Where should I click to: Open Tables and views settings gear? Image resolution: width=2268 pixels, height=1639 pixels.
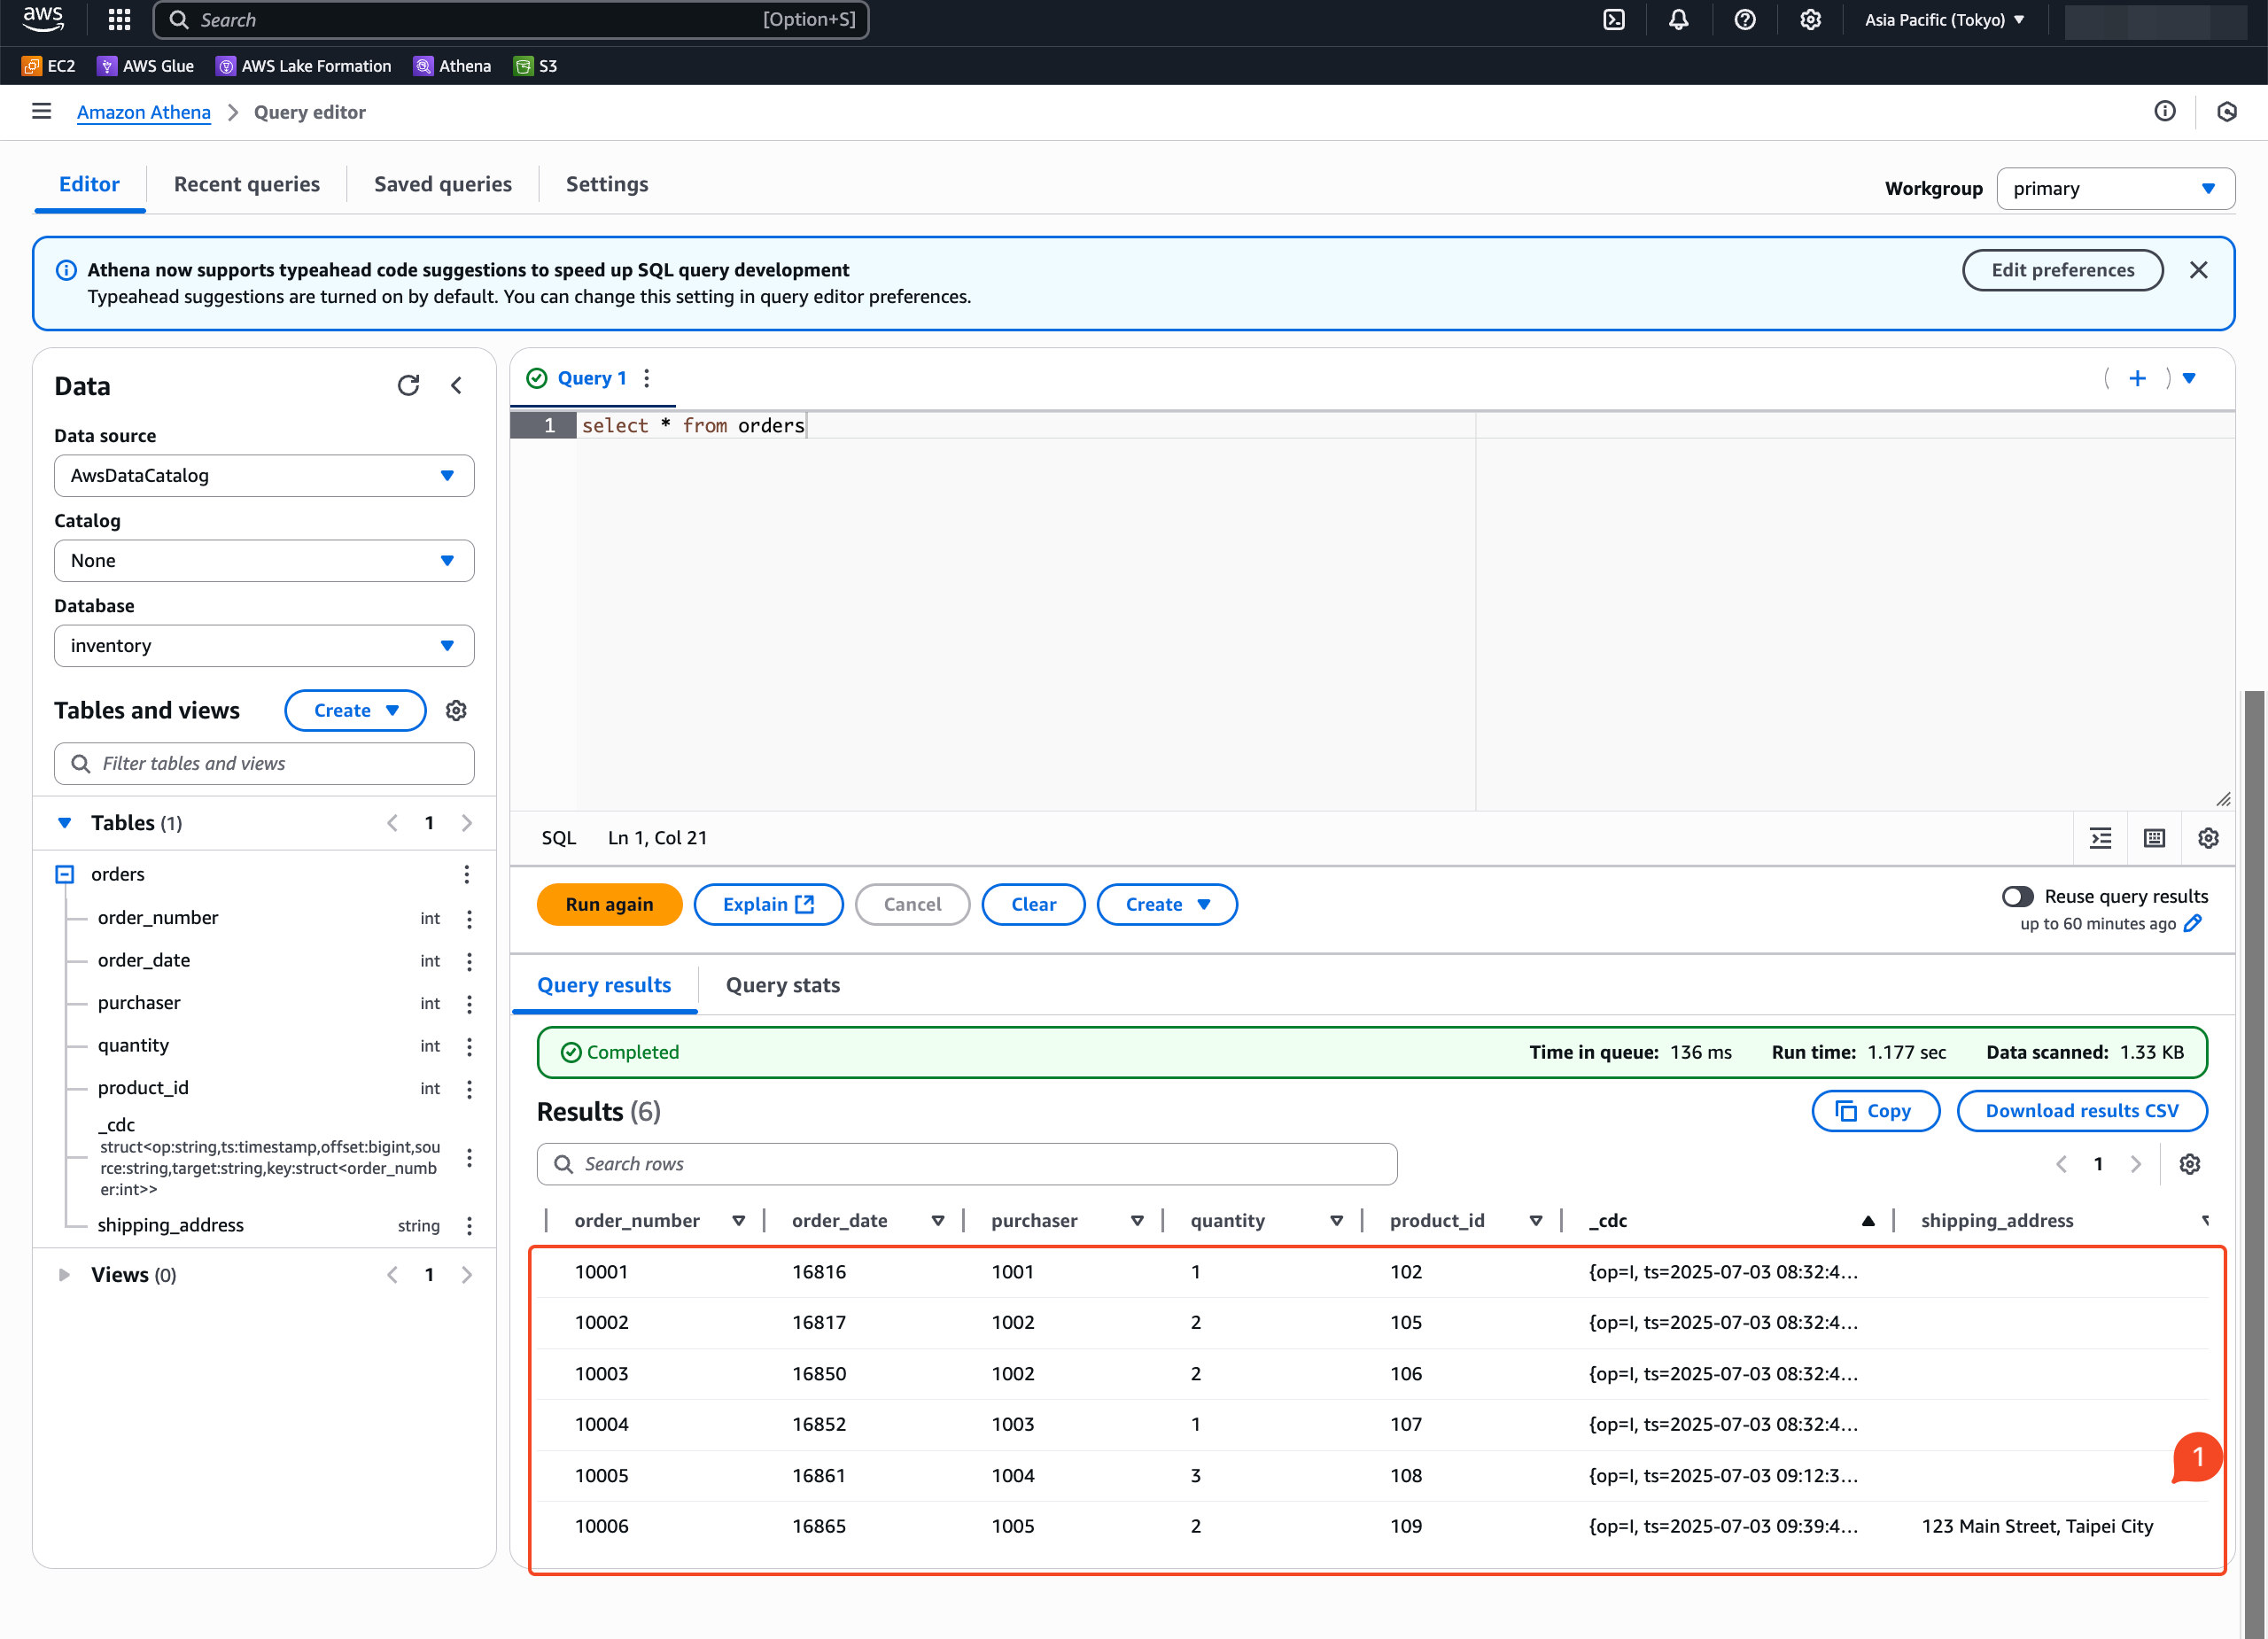click(456, 710)
